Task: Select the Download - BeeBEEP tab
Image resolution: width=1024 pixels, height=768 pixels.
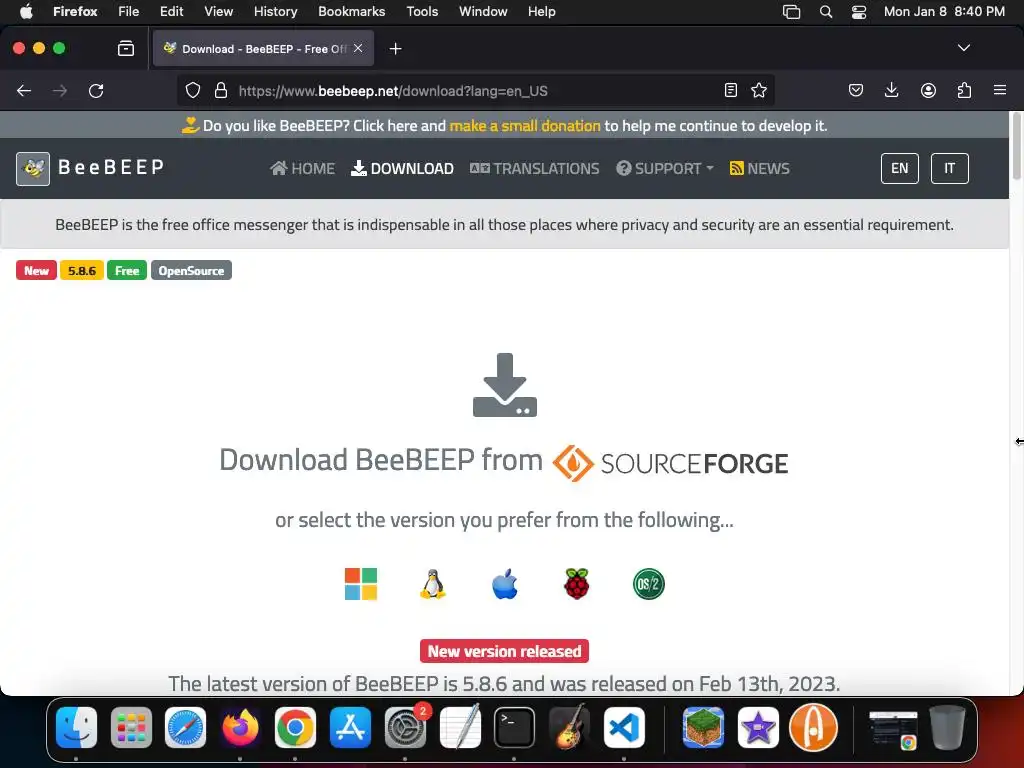Action: coord(263,48)
